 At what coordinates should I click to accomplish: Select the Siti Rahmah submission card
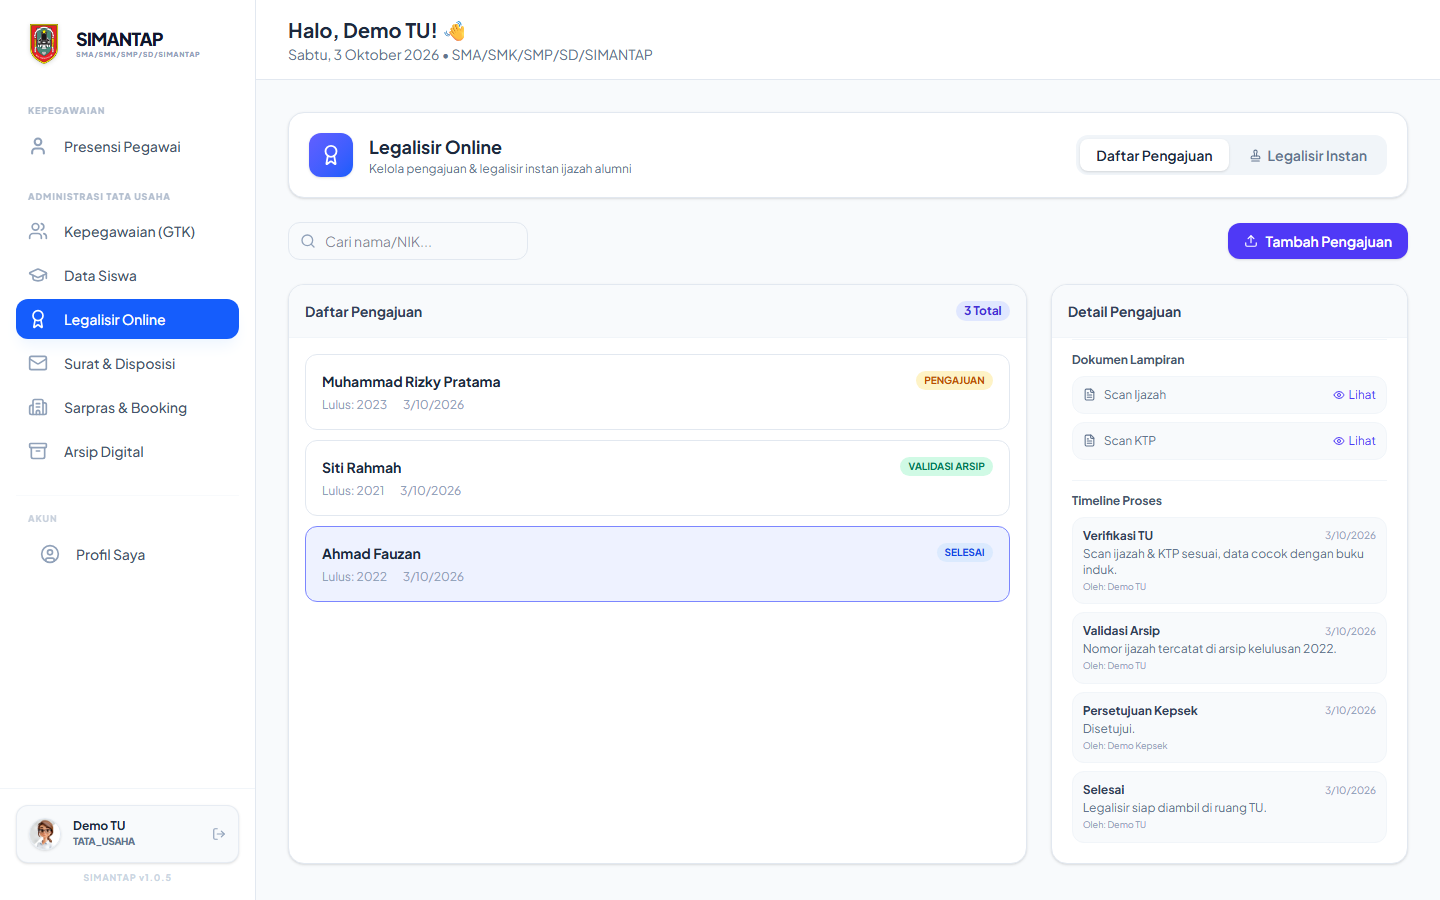[x=657, y=478]
